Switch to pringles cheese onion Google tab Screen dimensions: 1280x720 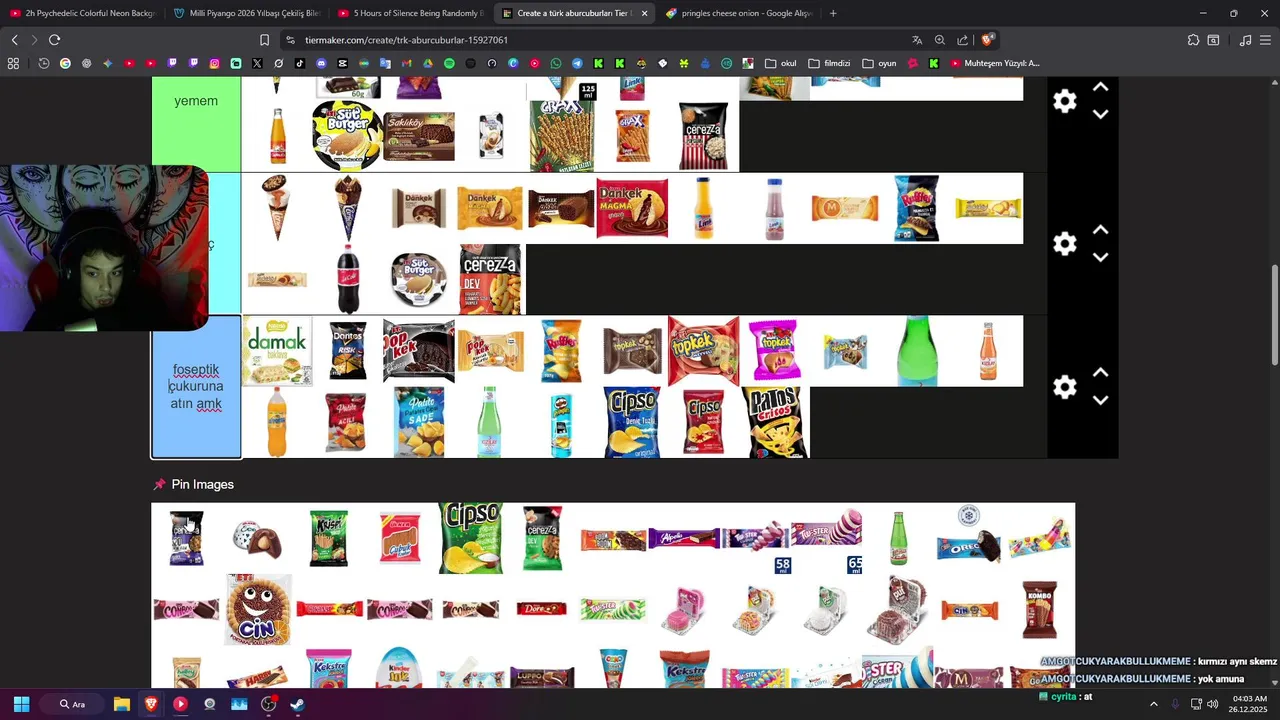point(739,13)
